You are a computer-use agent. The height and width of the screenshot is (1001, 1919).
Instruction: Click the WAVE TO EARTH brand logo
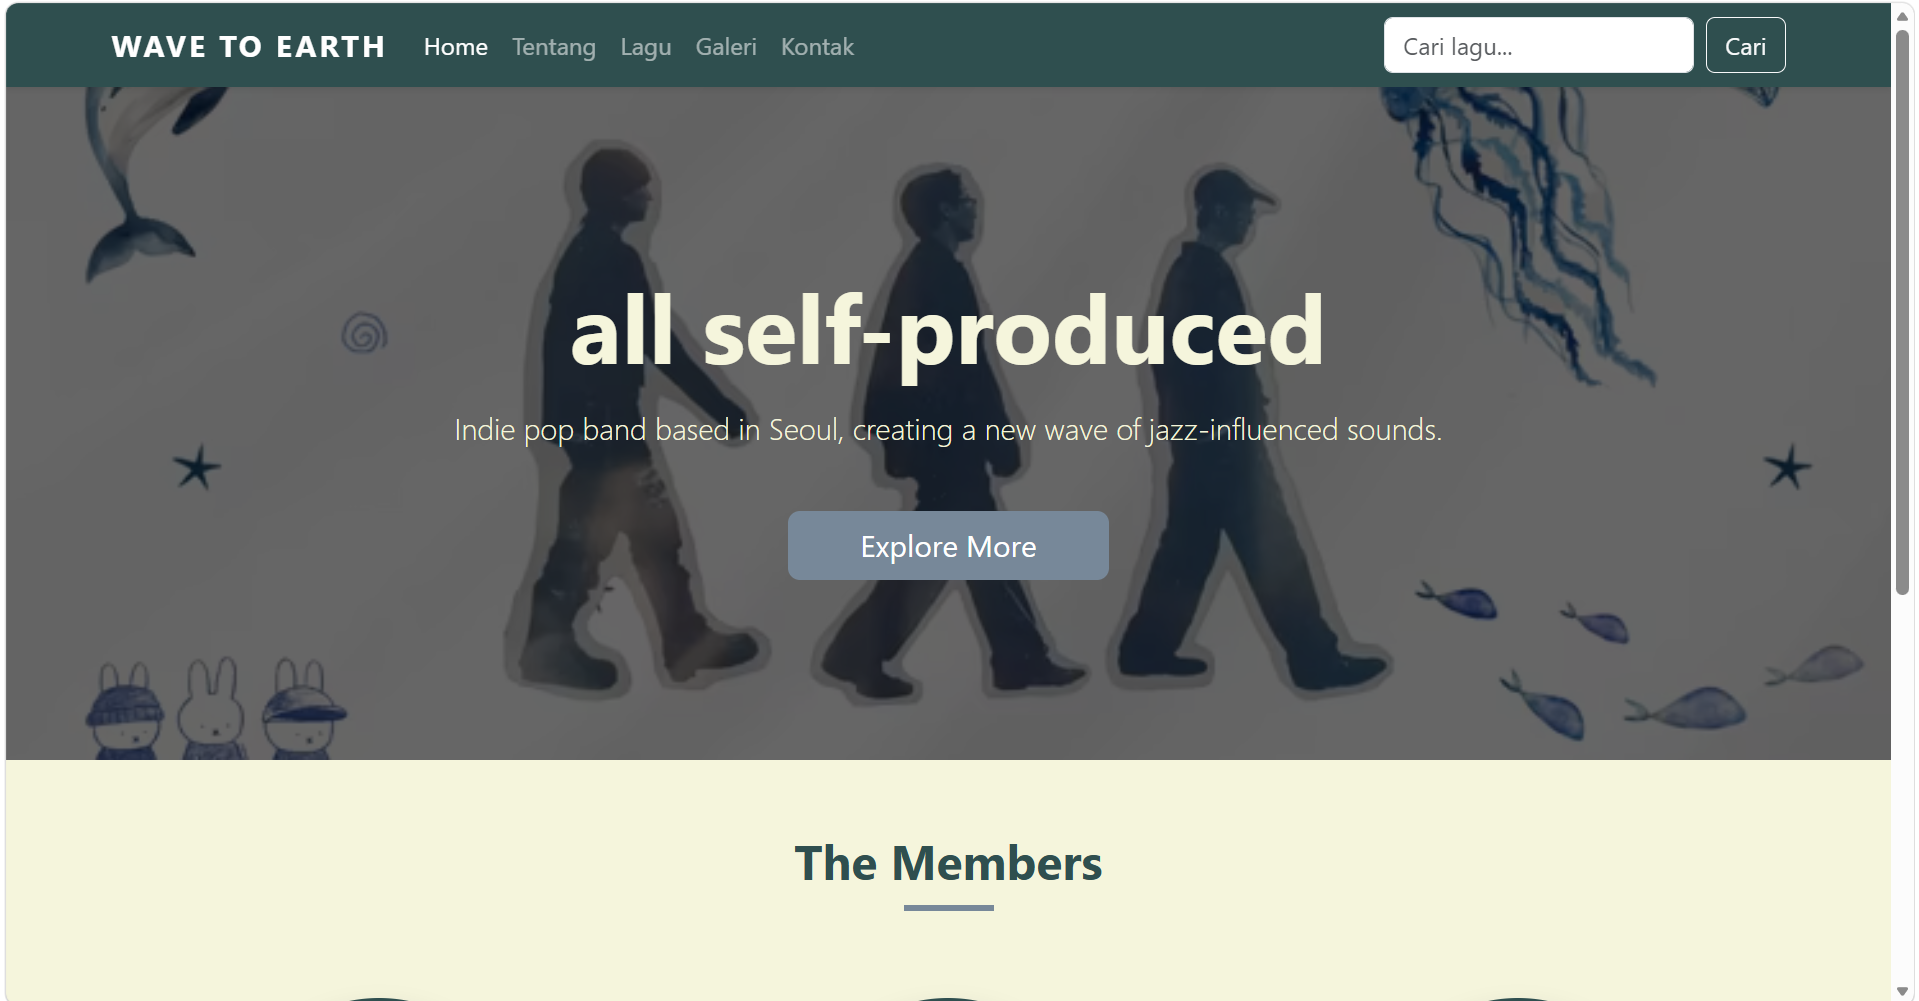click(x=248, y=47)
